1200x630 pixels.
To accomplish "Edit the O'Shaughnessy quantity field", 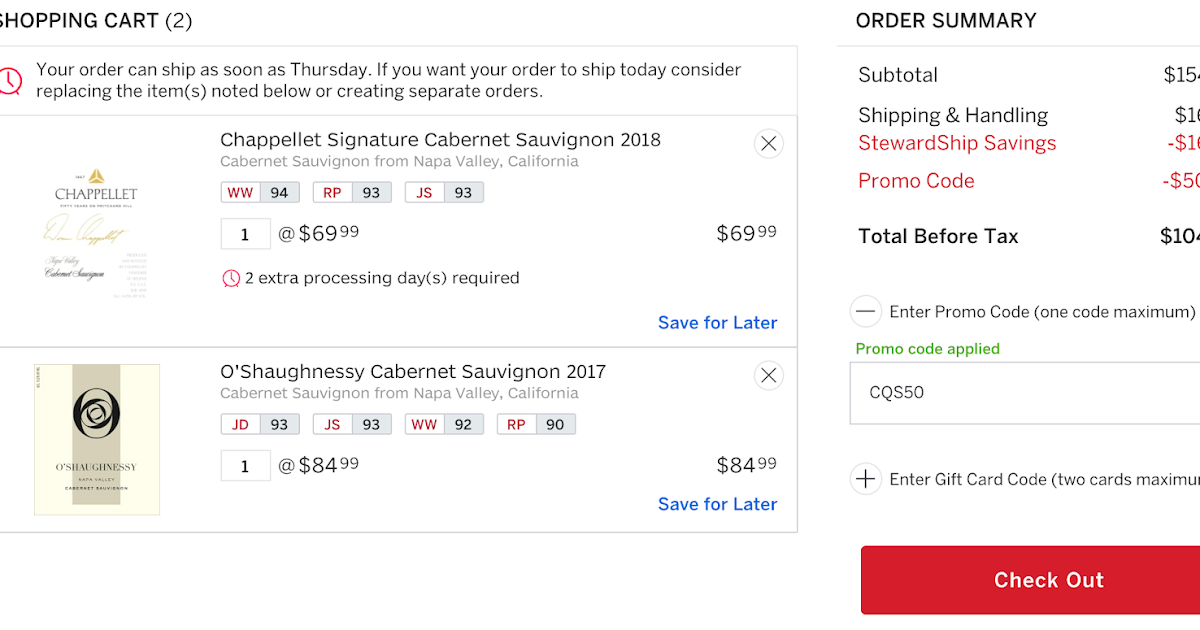I will (245, 466).
